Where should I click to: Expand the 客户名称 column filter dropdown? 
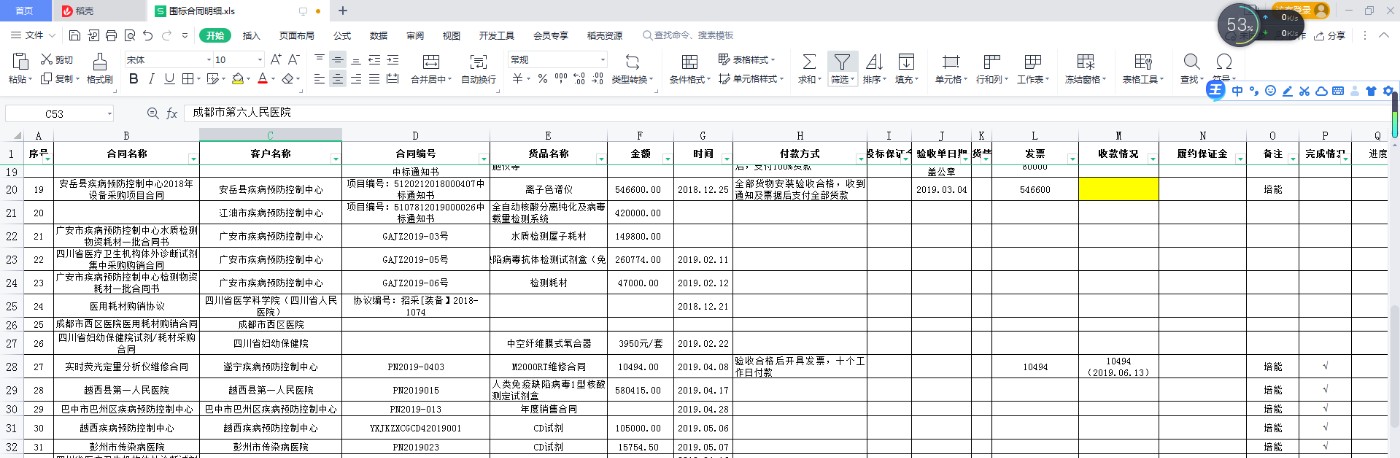[x=333, y=159]
